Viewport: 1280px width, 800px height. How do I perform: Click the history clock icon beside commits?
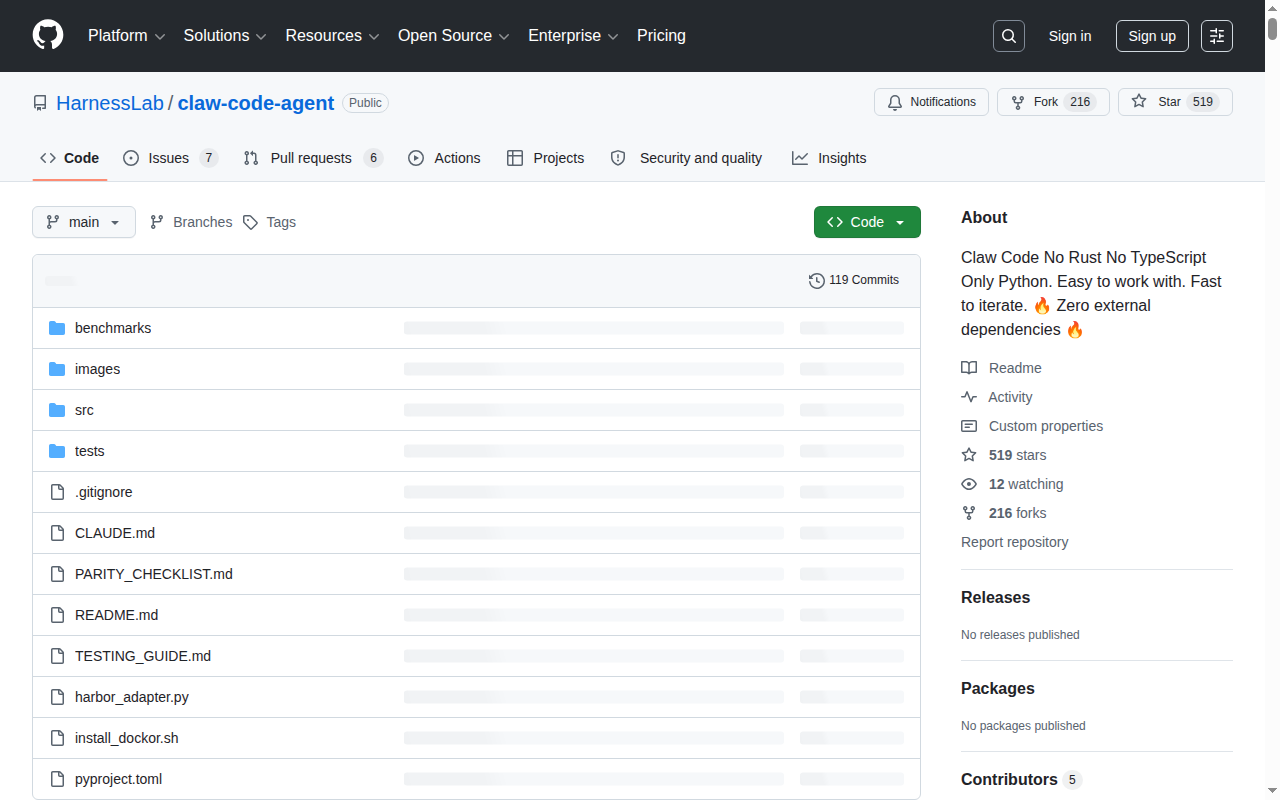tap(817, 280)
